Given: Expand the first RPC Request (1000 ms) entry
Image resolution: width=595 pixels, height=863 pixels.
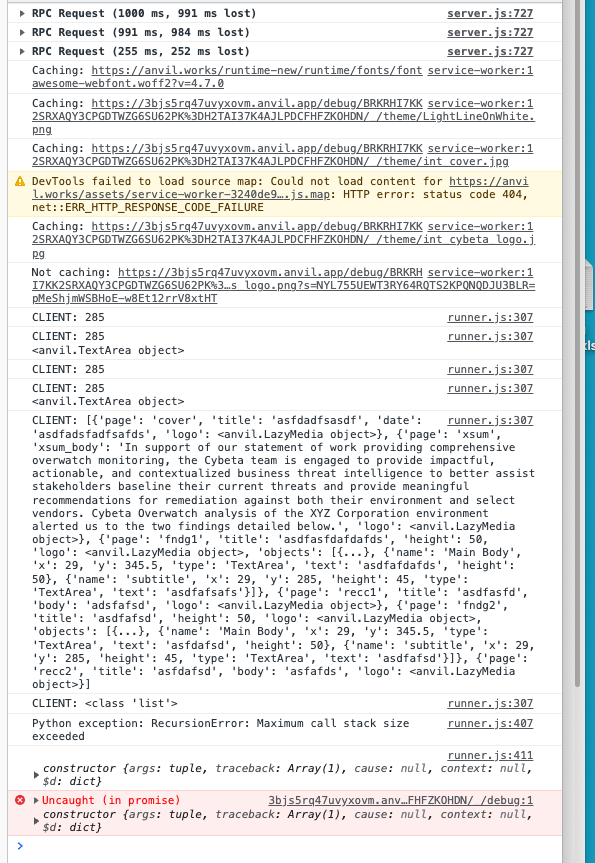Looking at the screenshot, I should (22, 13).
